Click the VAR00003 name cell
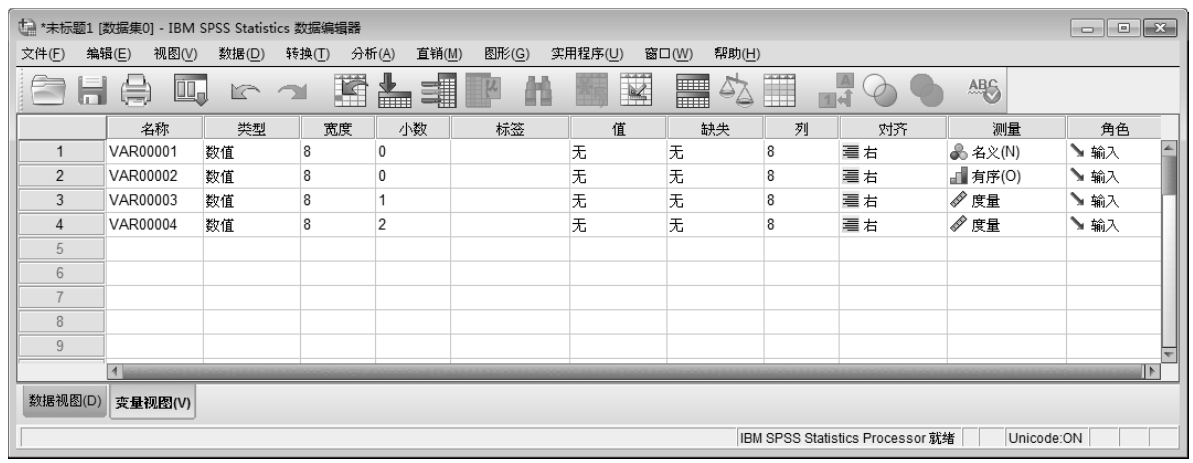Viewport: 1193px width, 463px height. pyautogui.click(x=154, y=201)
